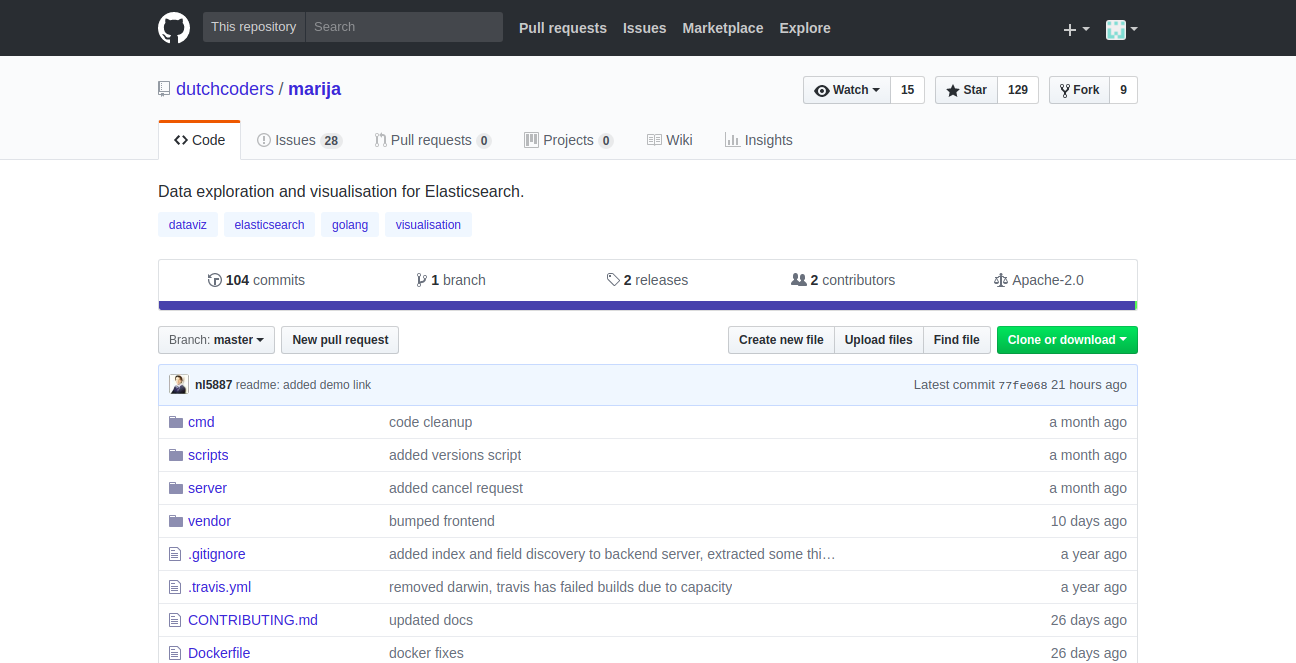Click the commits history clock icon
The height and width of the screenshot is (663, 1296).
coord(214,280)
